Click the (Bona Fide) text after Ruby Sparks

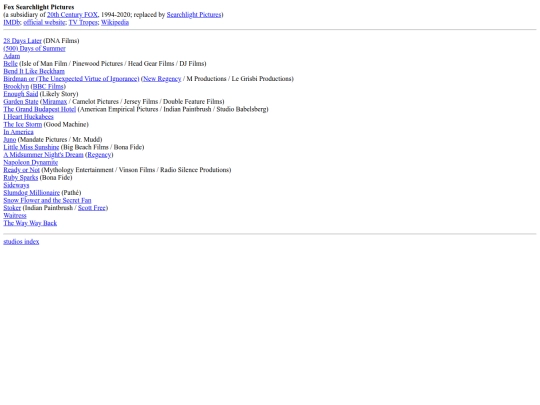click(x=56, y=177)
